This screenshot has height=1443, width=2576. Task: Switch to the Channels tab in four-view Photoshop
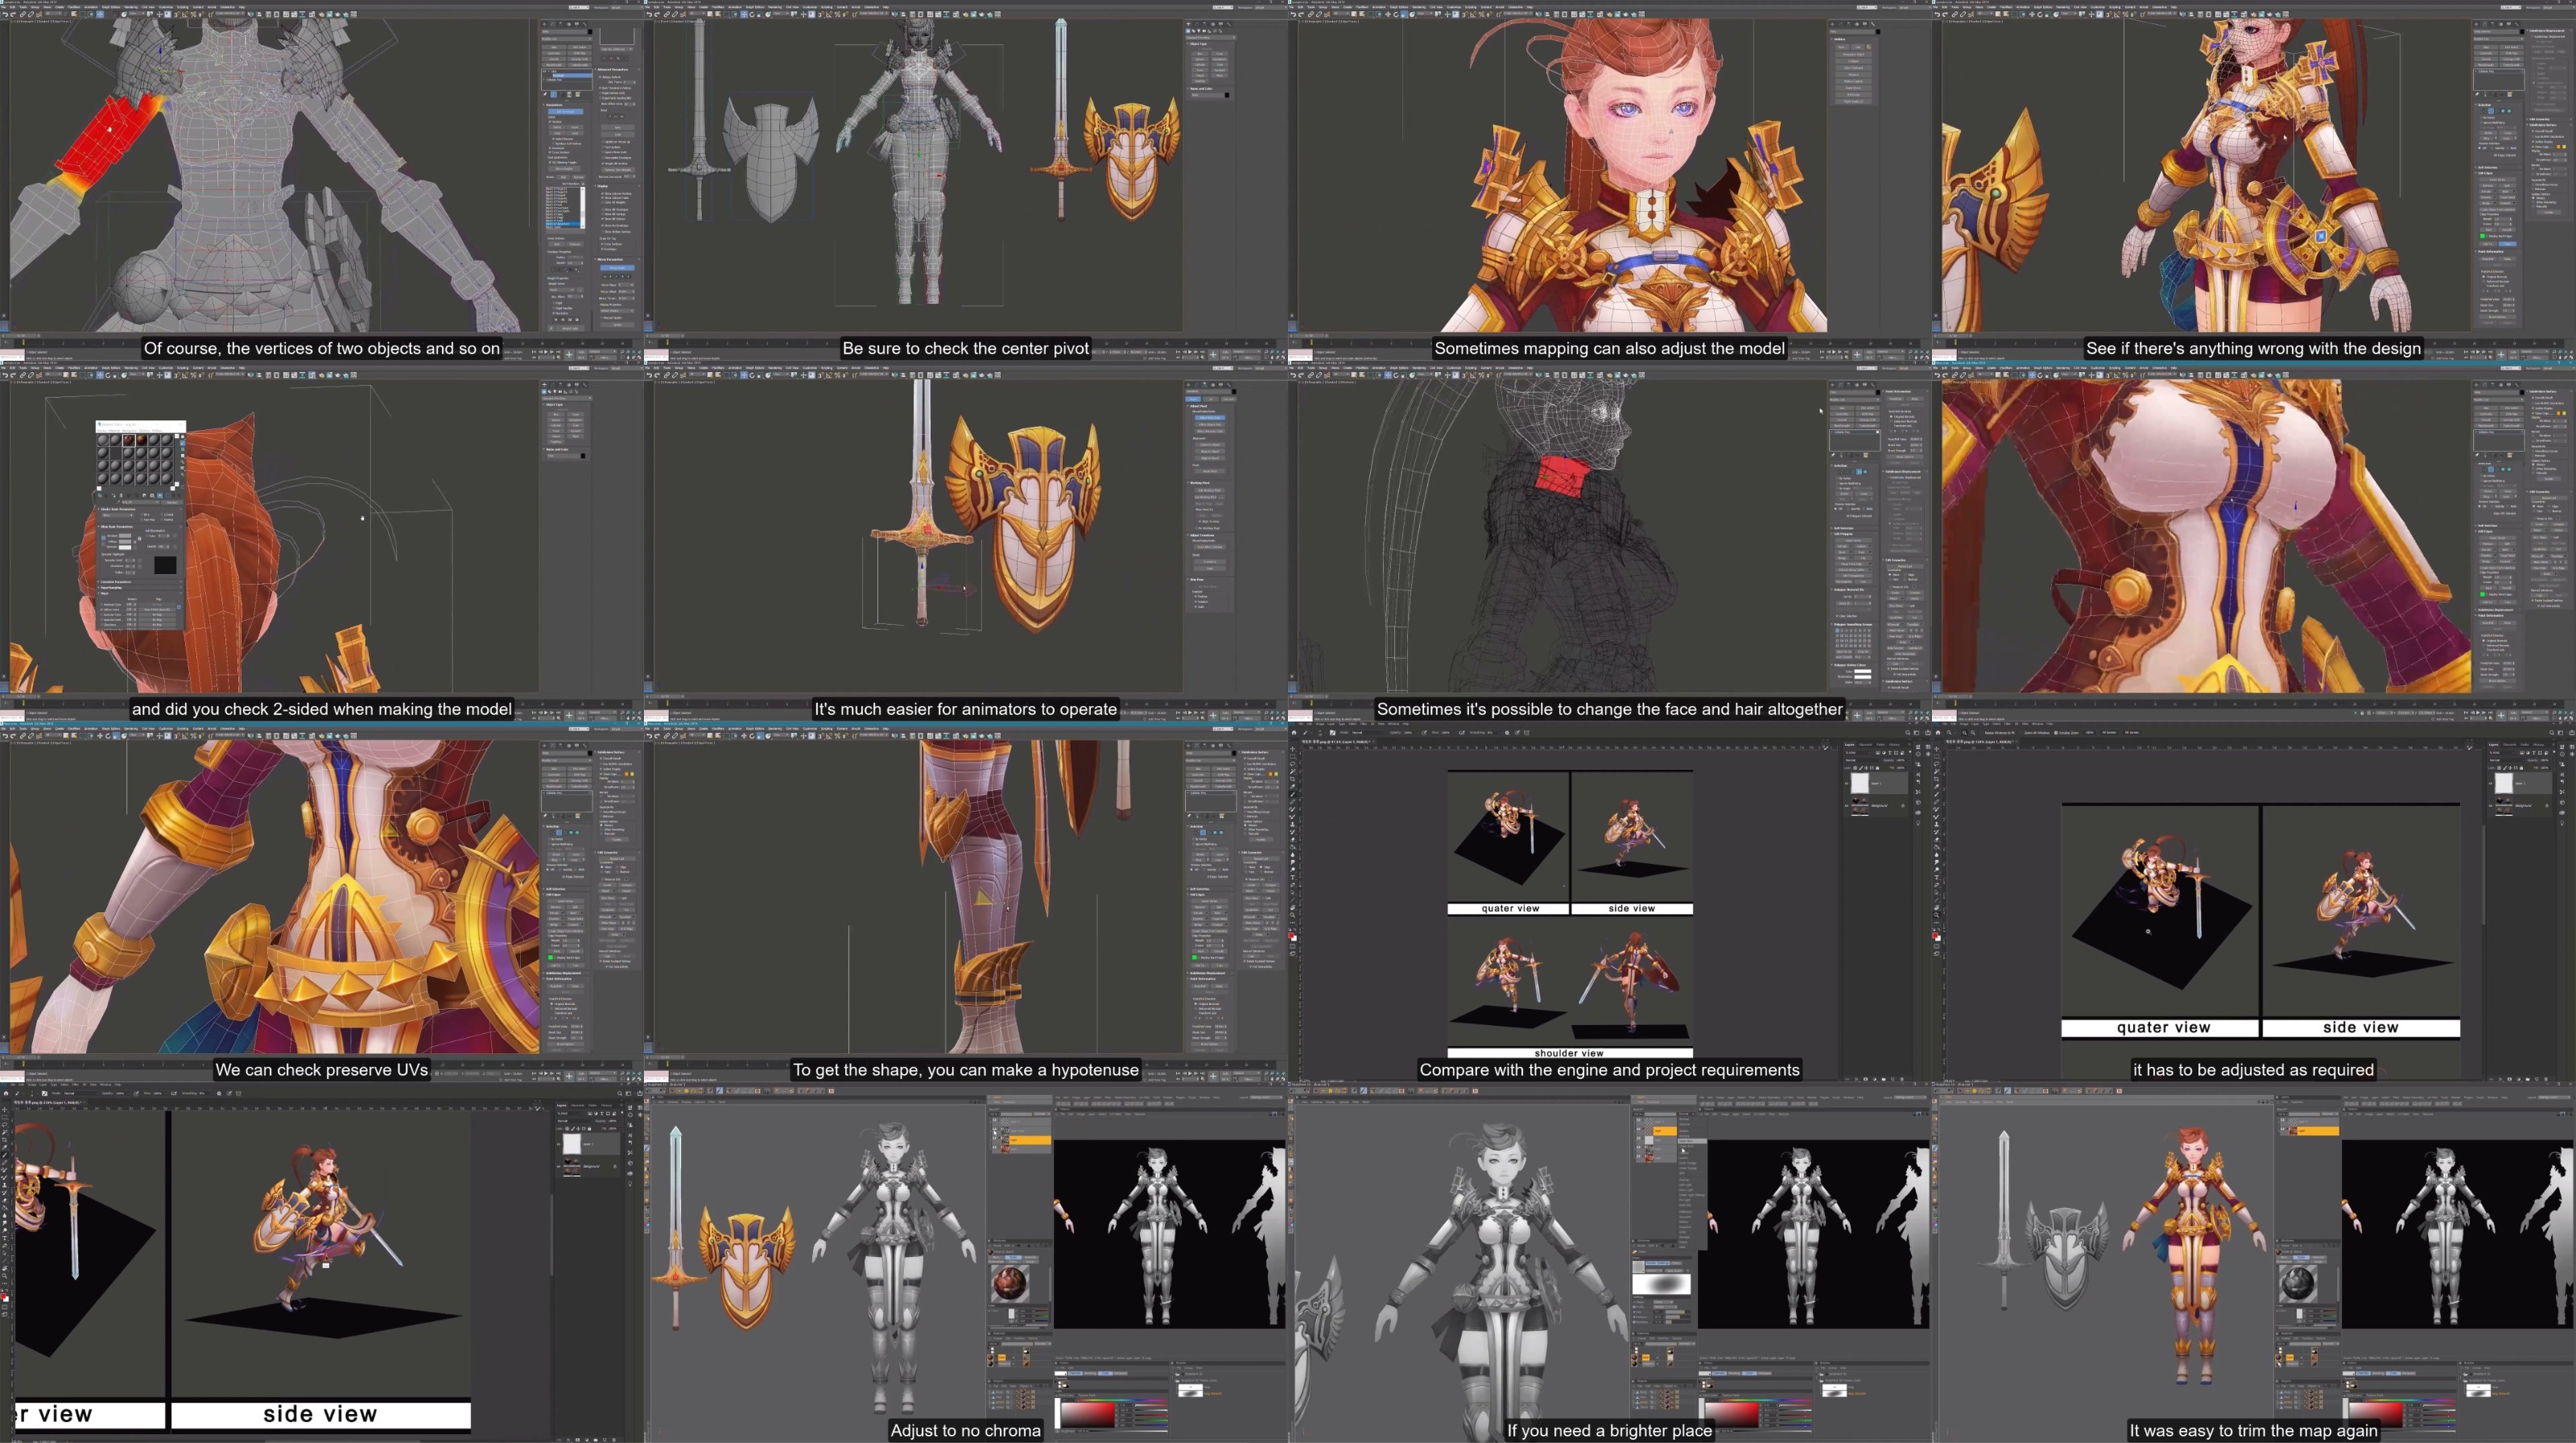1865,745
